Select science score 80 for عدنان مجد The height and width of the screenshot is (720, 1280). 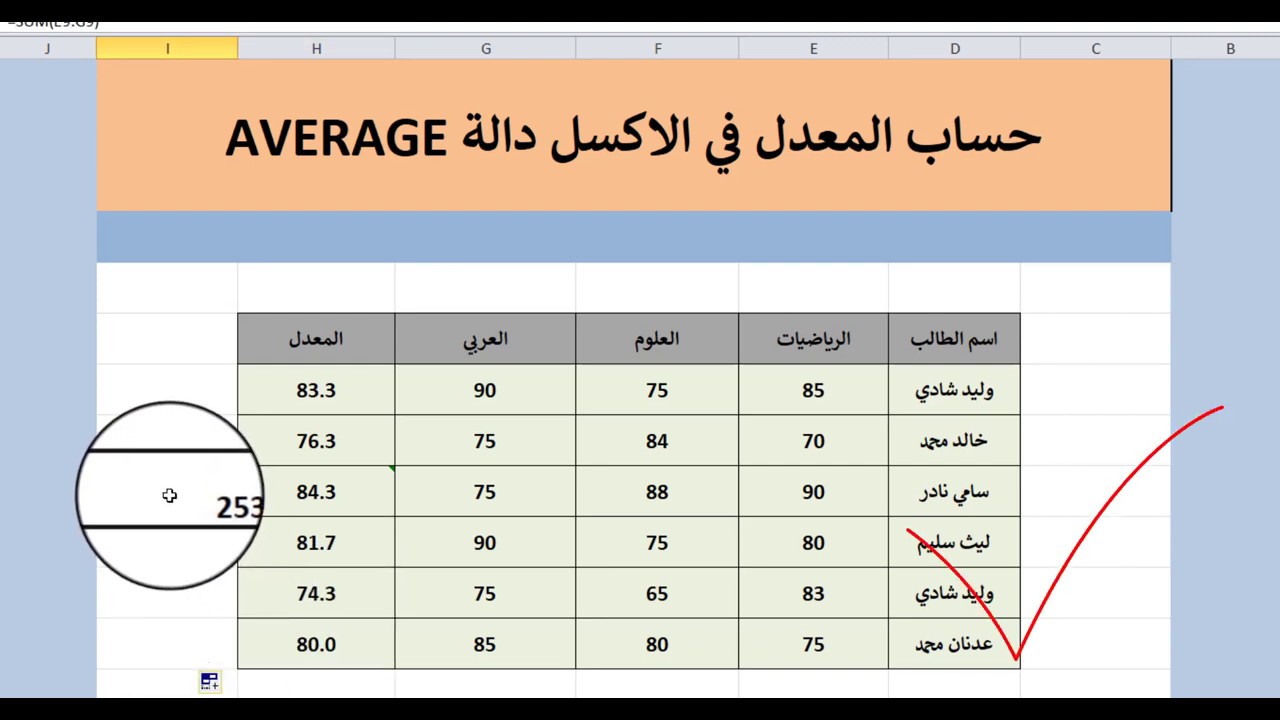tap(657, 644)
